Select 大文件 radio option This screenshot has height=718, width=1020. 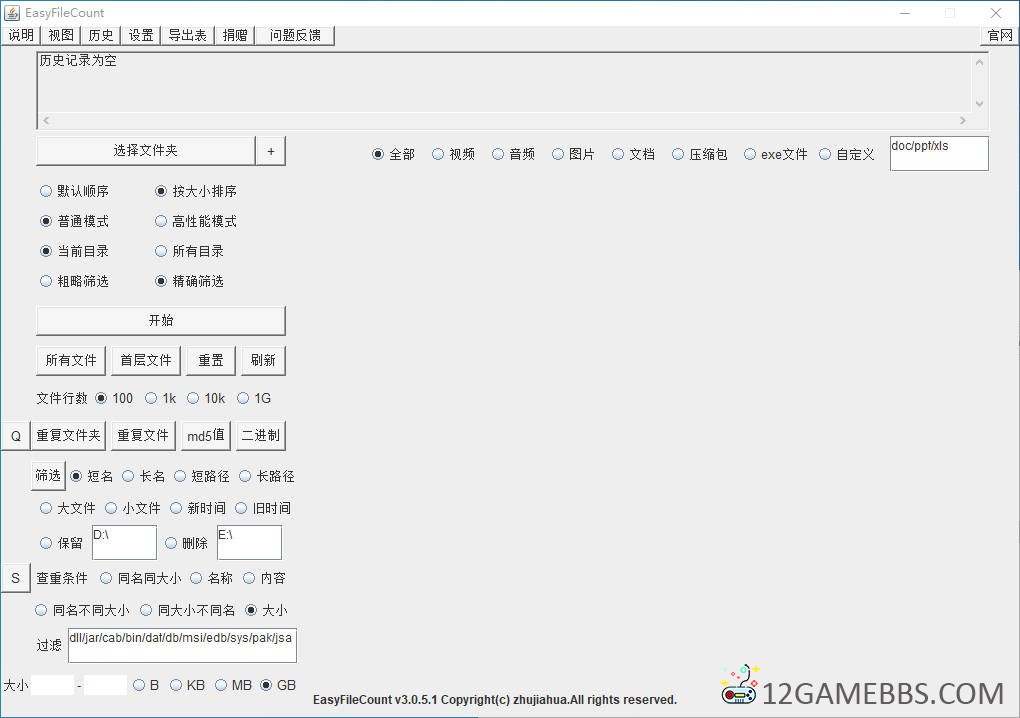pos(68,509)
